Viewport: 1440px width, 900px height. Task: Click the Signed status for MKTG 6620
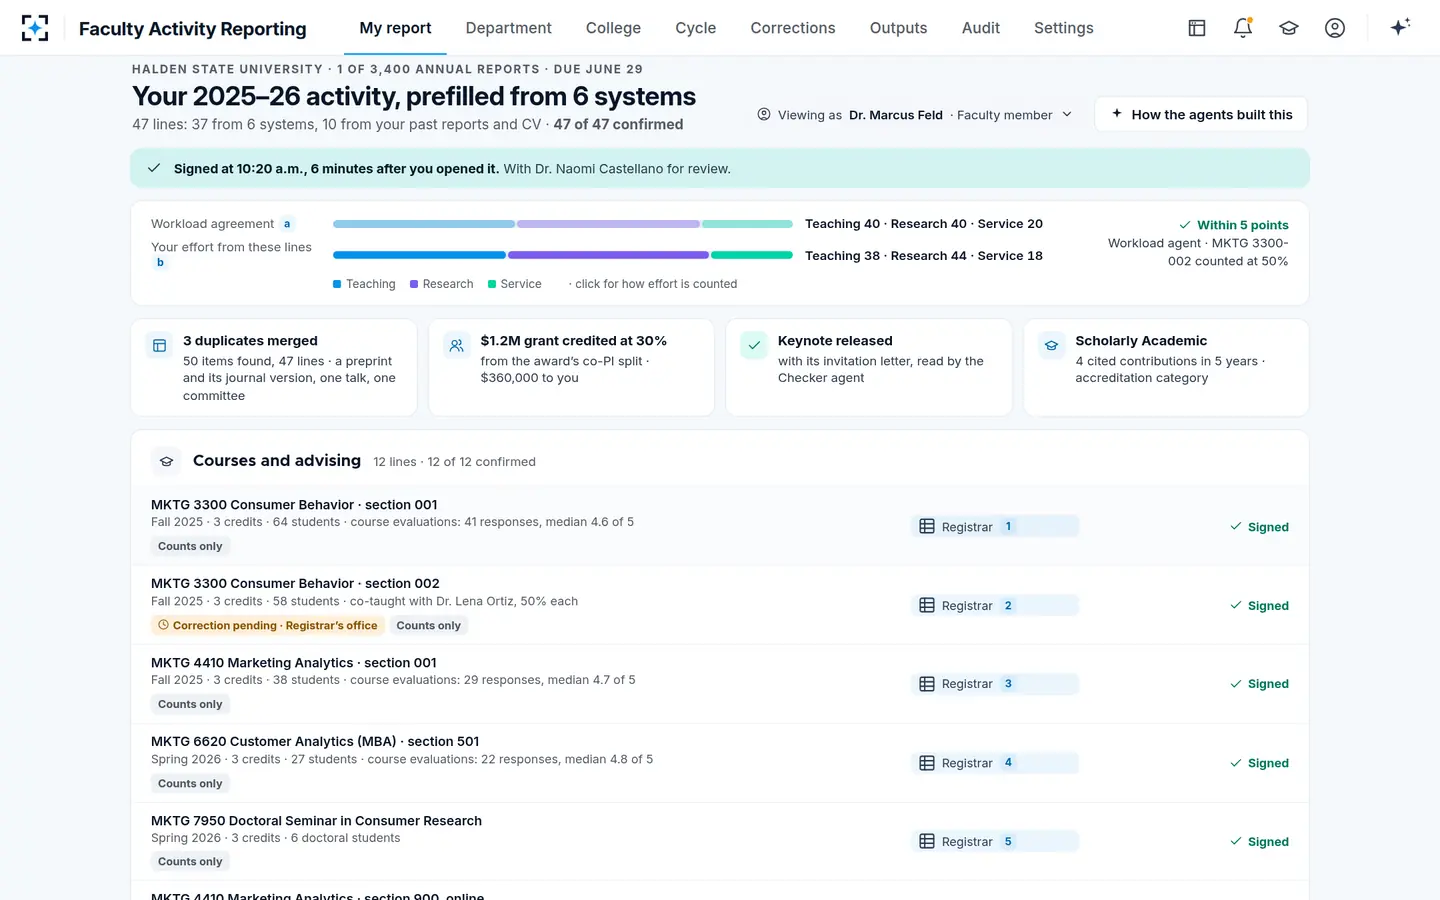click(x=1259, y=763)
